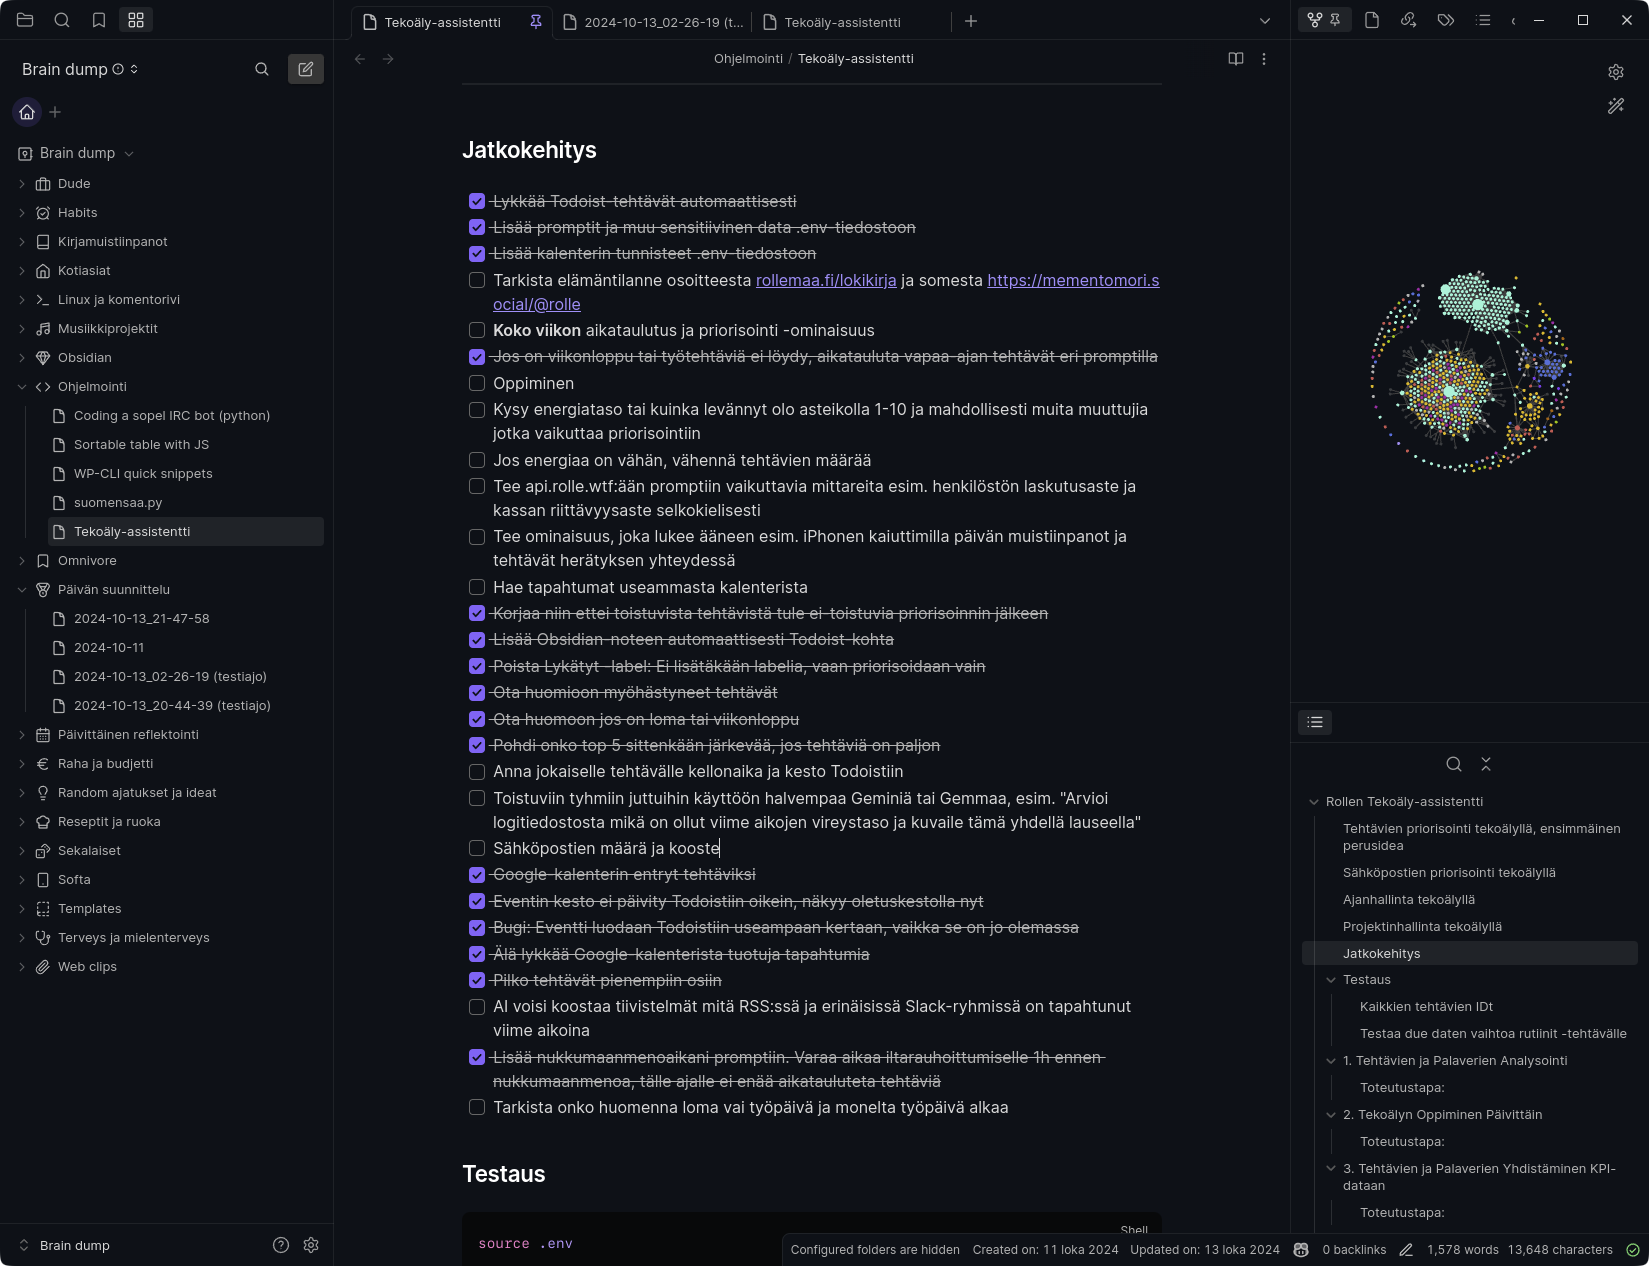This screenshot has width=1649, height=1266.
Task: Open graph view settings gear icon
Action: click(x=1616, y=72)
